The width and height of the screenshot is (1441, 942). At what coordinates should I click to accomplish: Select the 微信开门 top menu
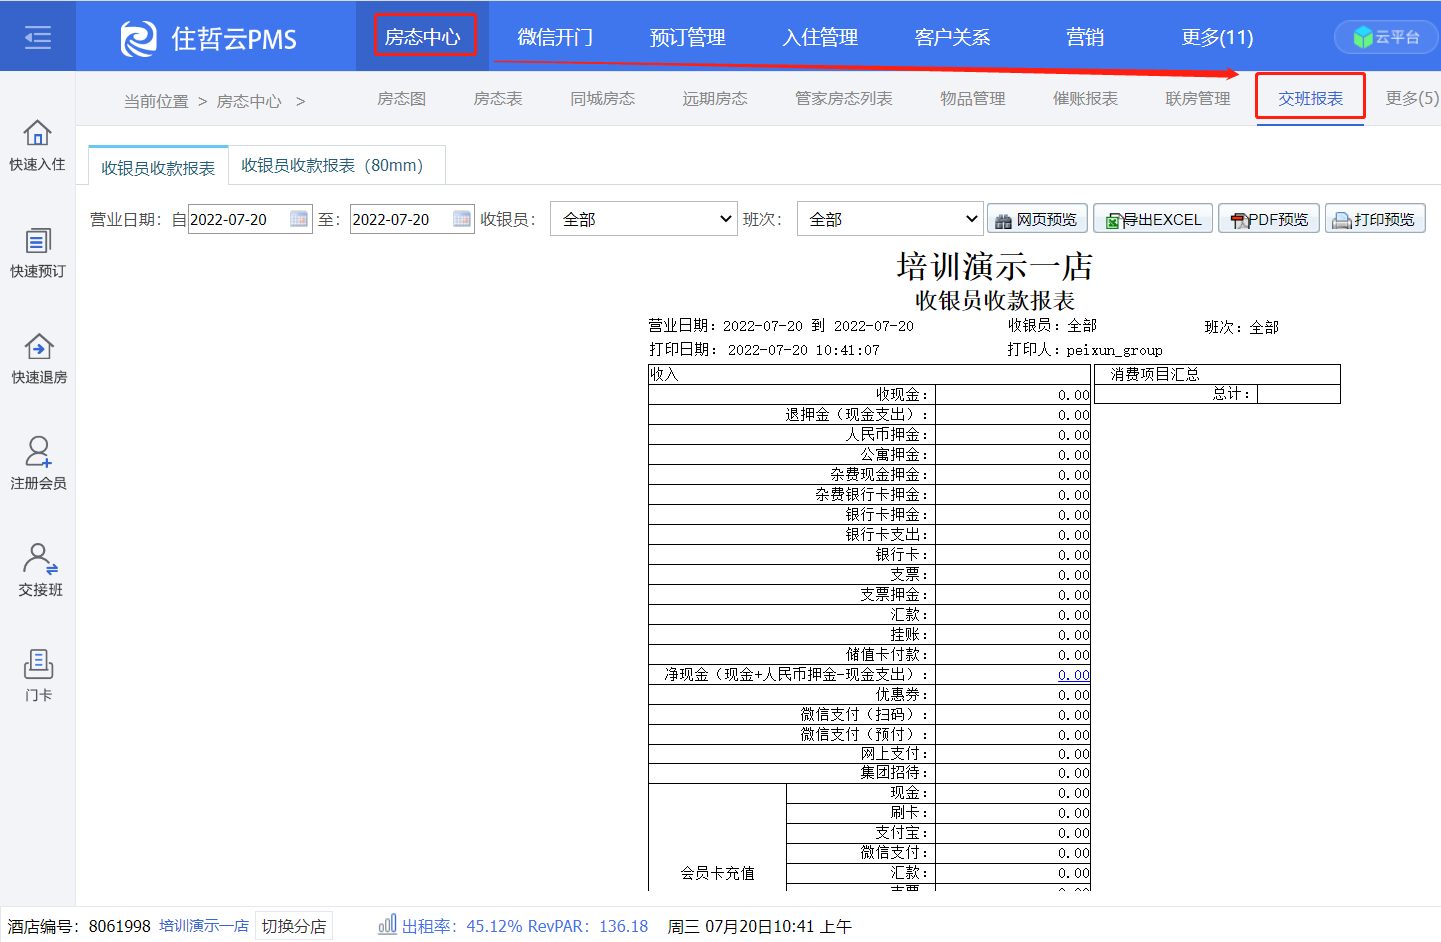click(x=555, y=37)
